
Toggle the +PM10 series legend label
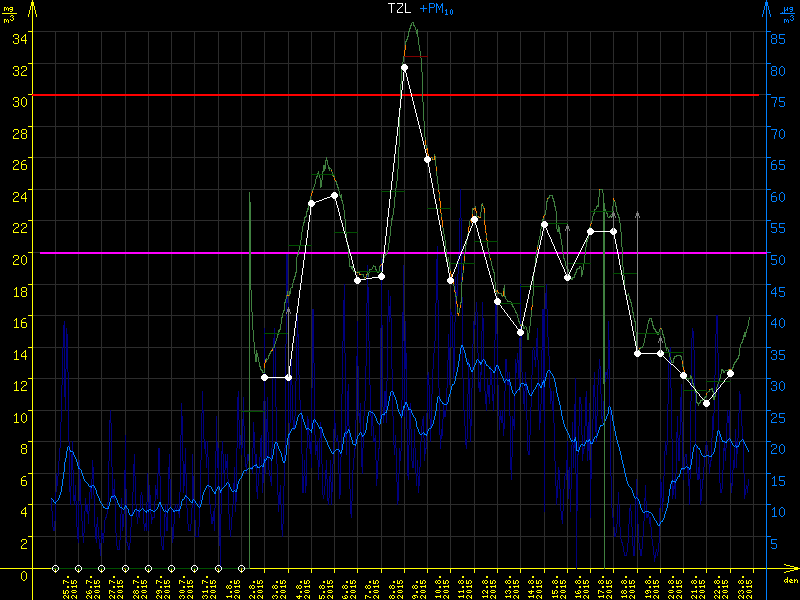[x=436, y=8]
